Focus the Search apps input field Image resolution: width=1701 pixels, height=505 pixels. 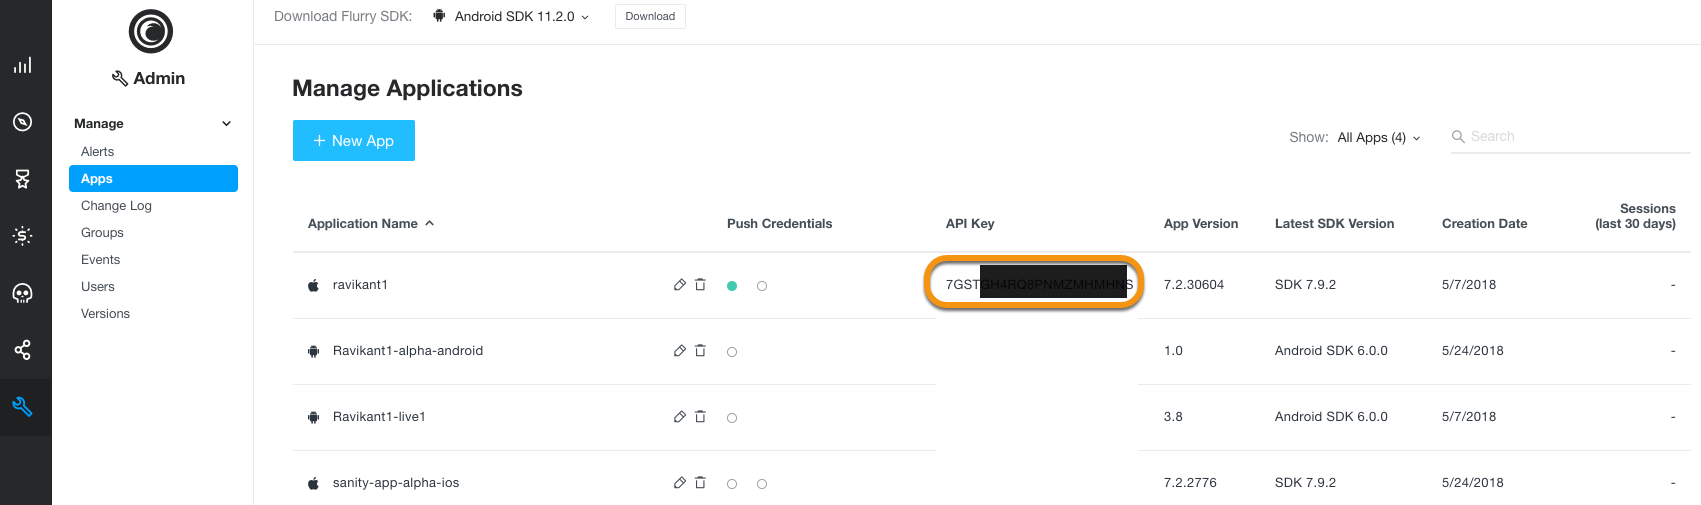pos(1570,137)
